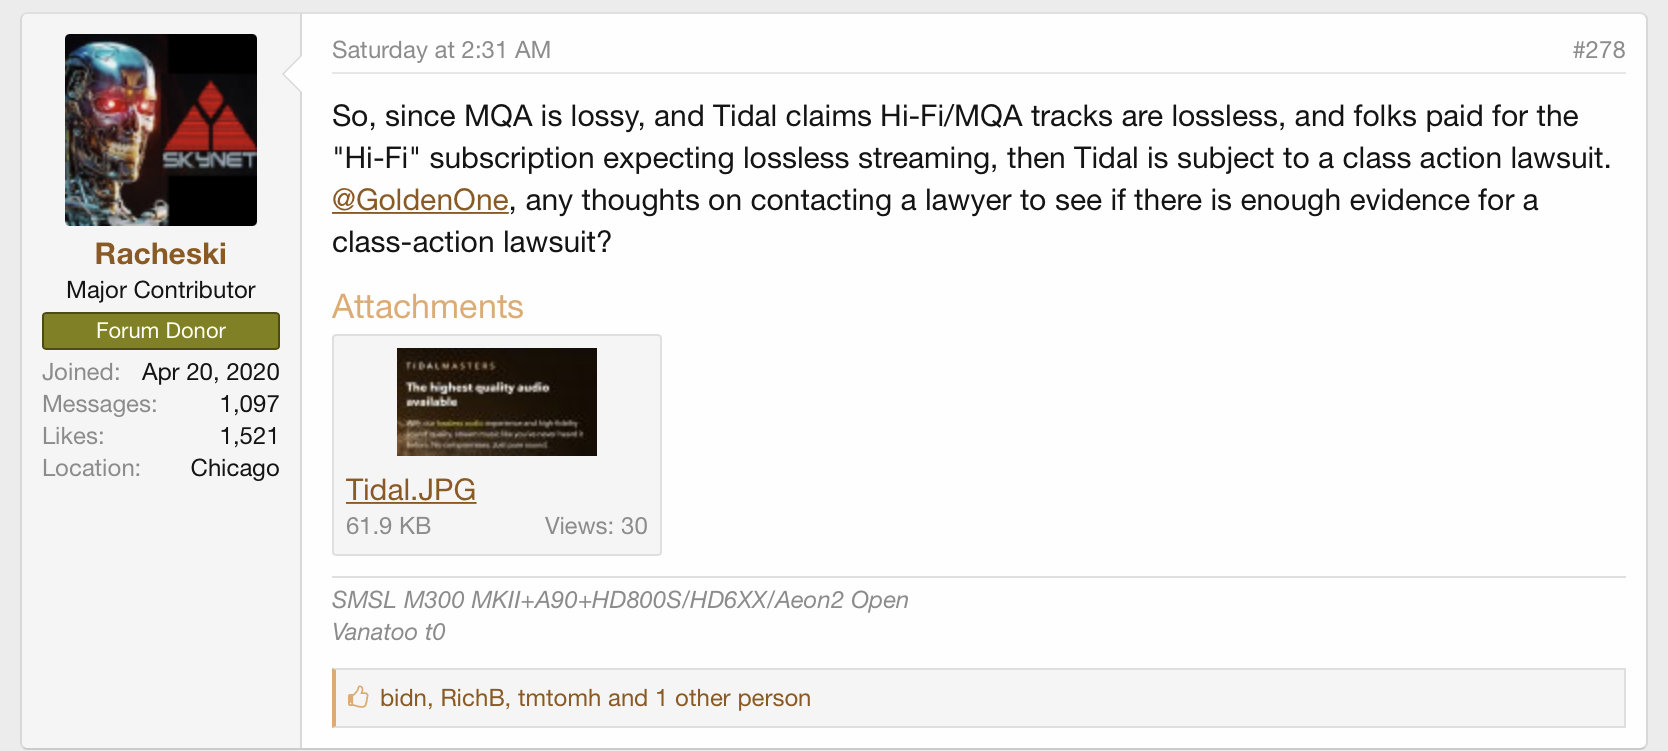This screenshot has width=1668, height=751.
Task: Open the Saturday at 2:31 AM timestamp
Action: coord(441,50)
